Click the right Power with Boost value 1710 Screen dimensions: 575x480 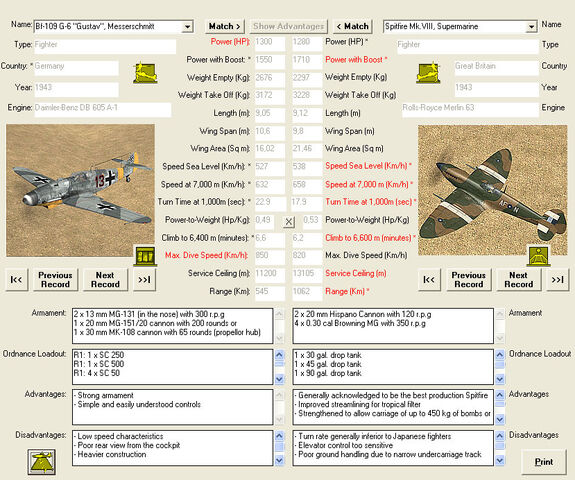click(x=307, y=61)
